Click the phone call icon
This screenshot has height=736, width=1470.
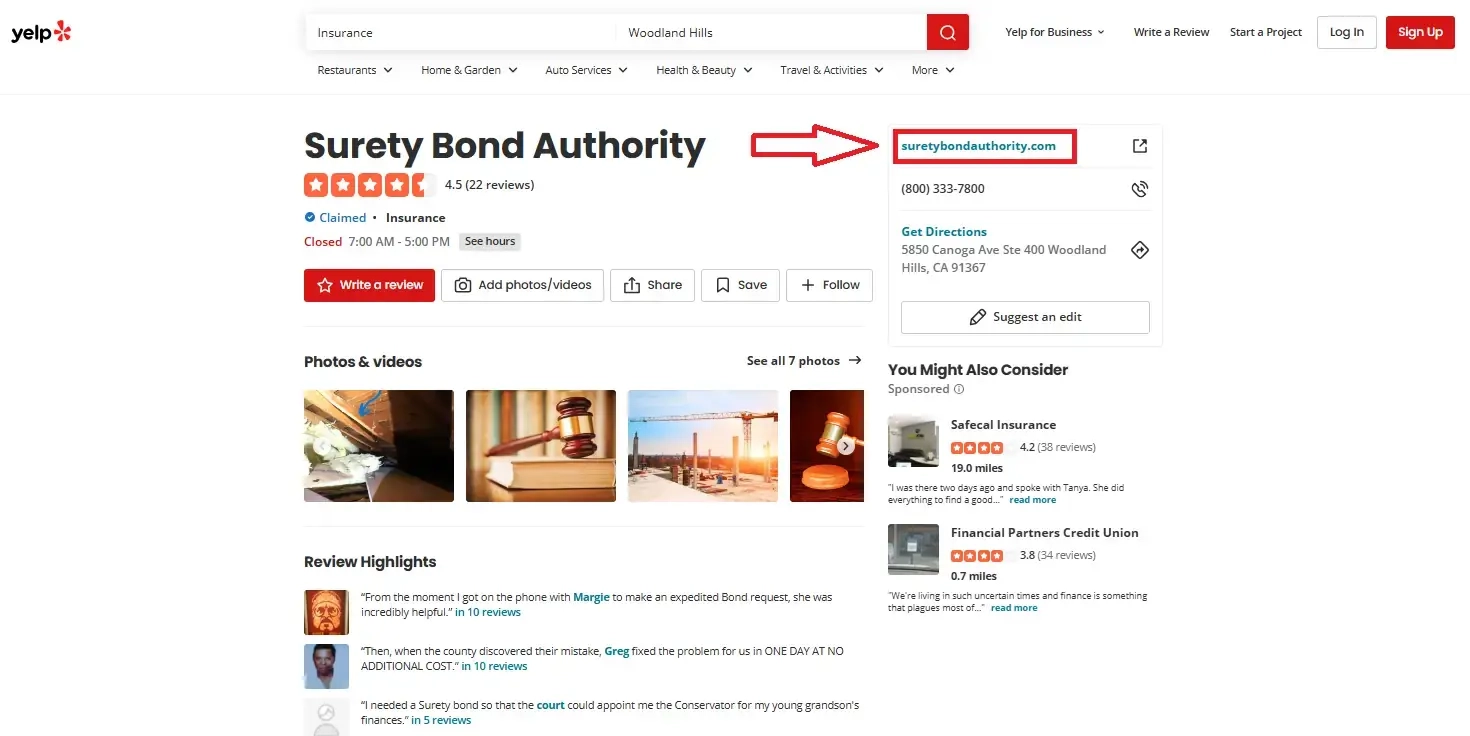pos(1139,188)
